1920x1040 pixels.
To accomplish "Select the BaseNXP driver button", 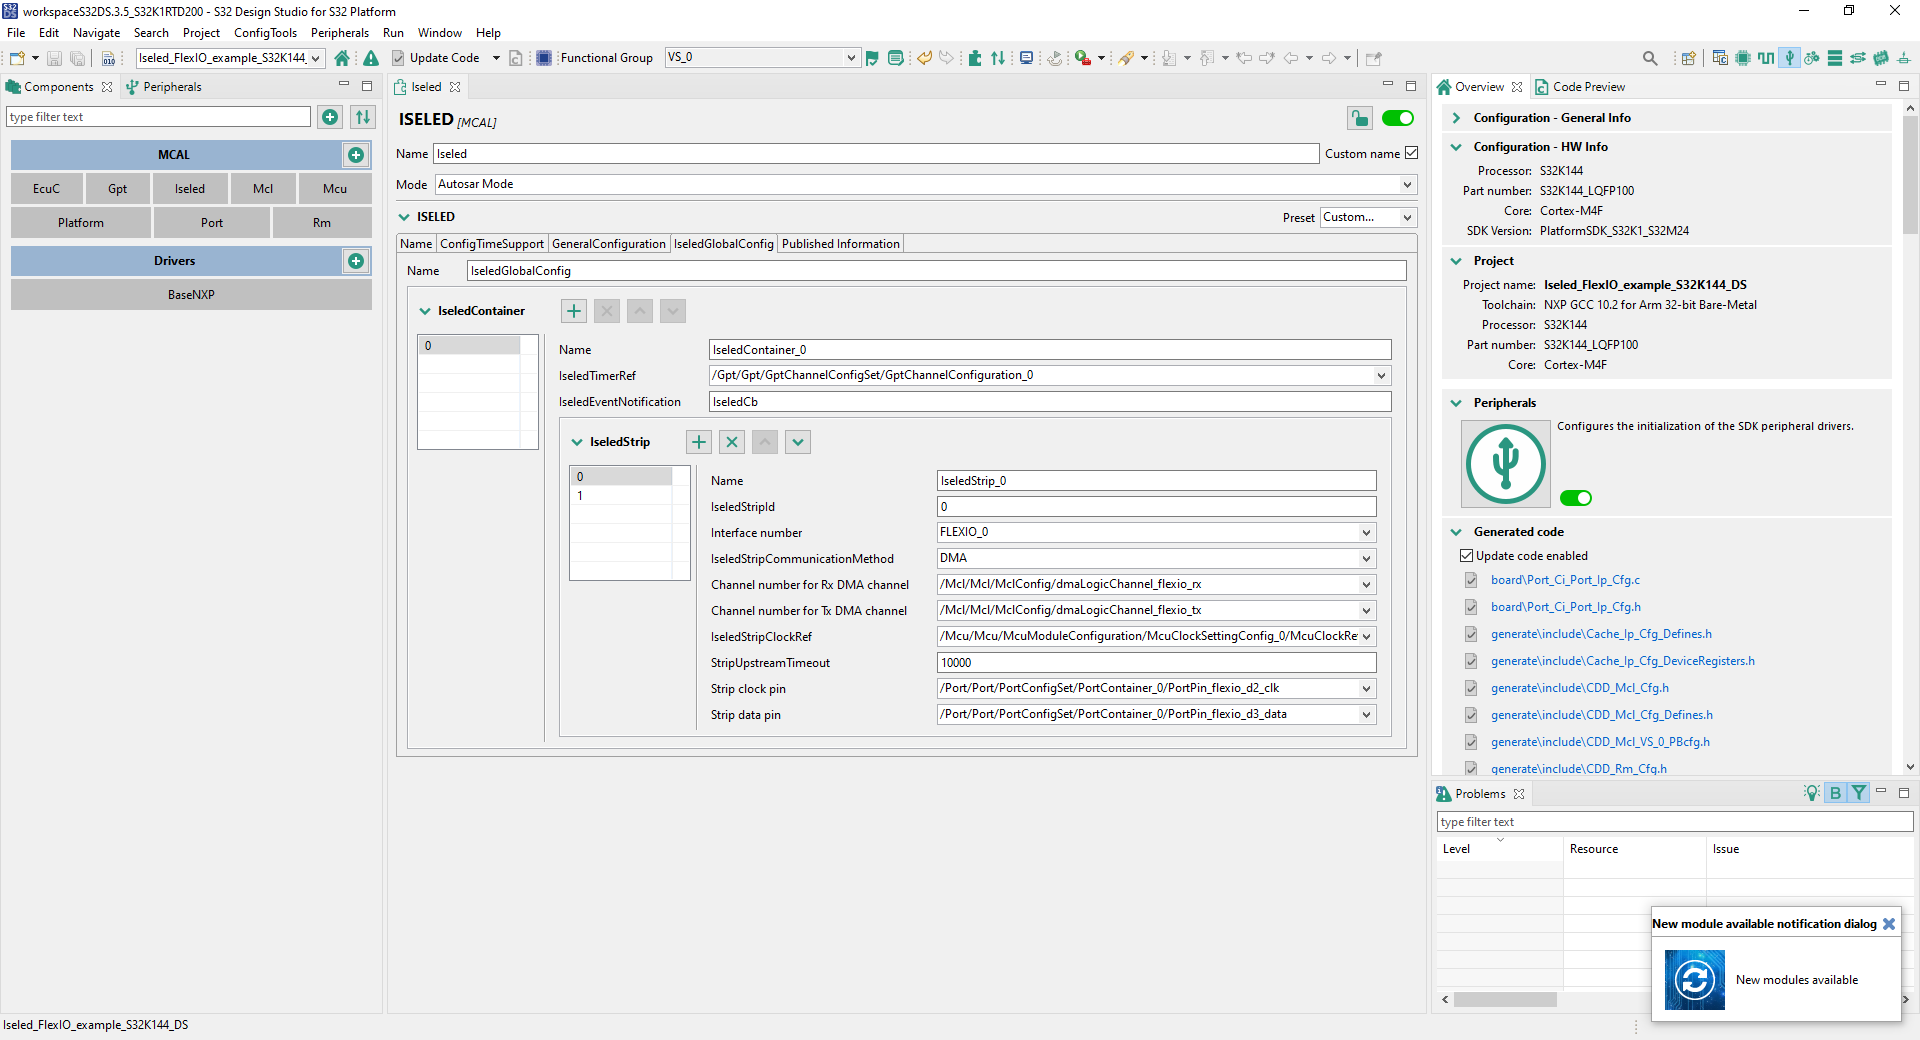I will [191, 295].
